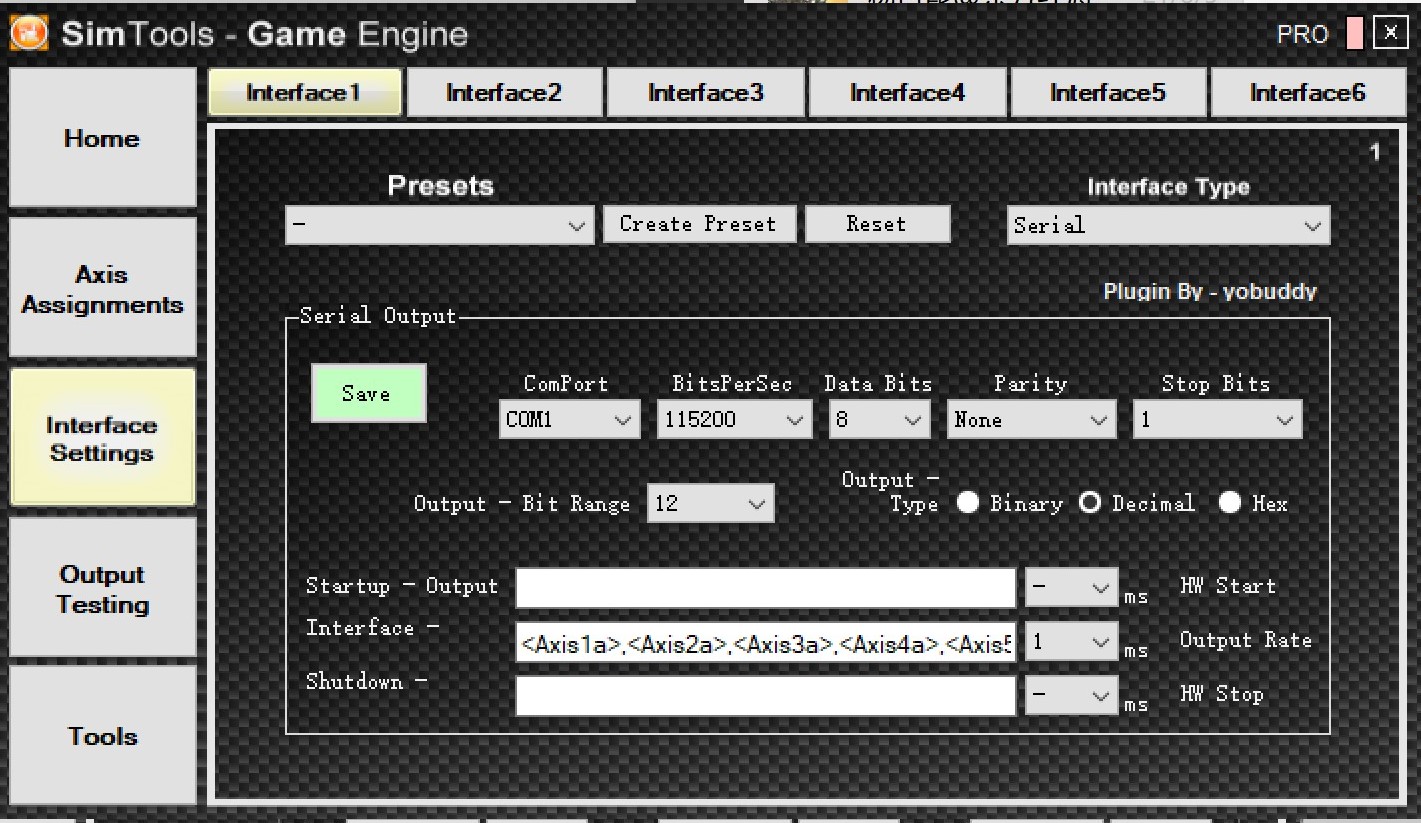The width and height of the screenshot is (1421, 823).
Task: Open the Interface3 tab
Action: [705, 93]
